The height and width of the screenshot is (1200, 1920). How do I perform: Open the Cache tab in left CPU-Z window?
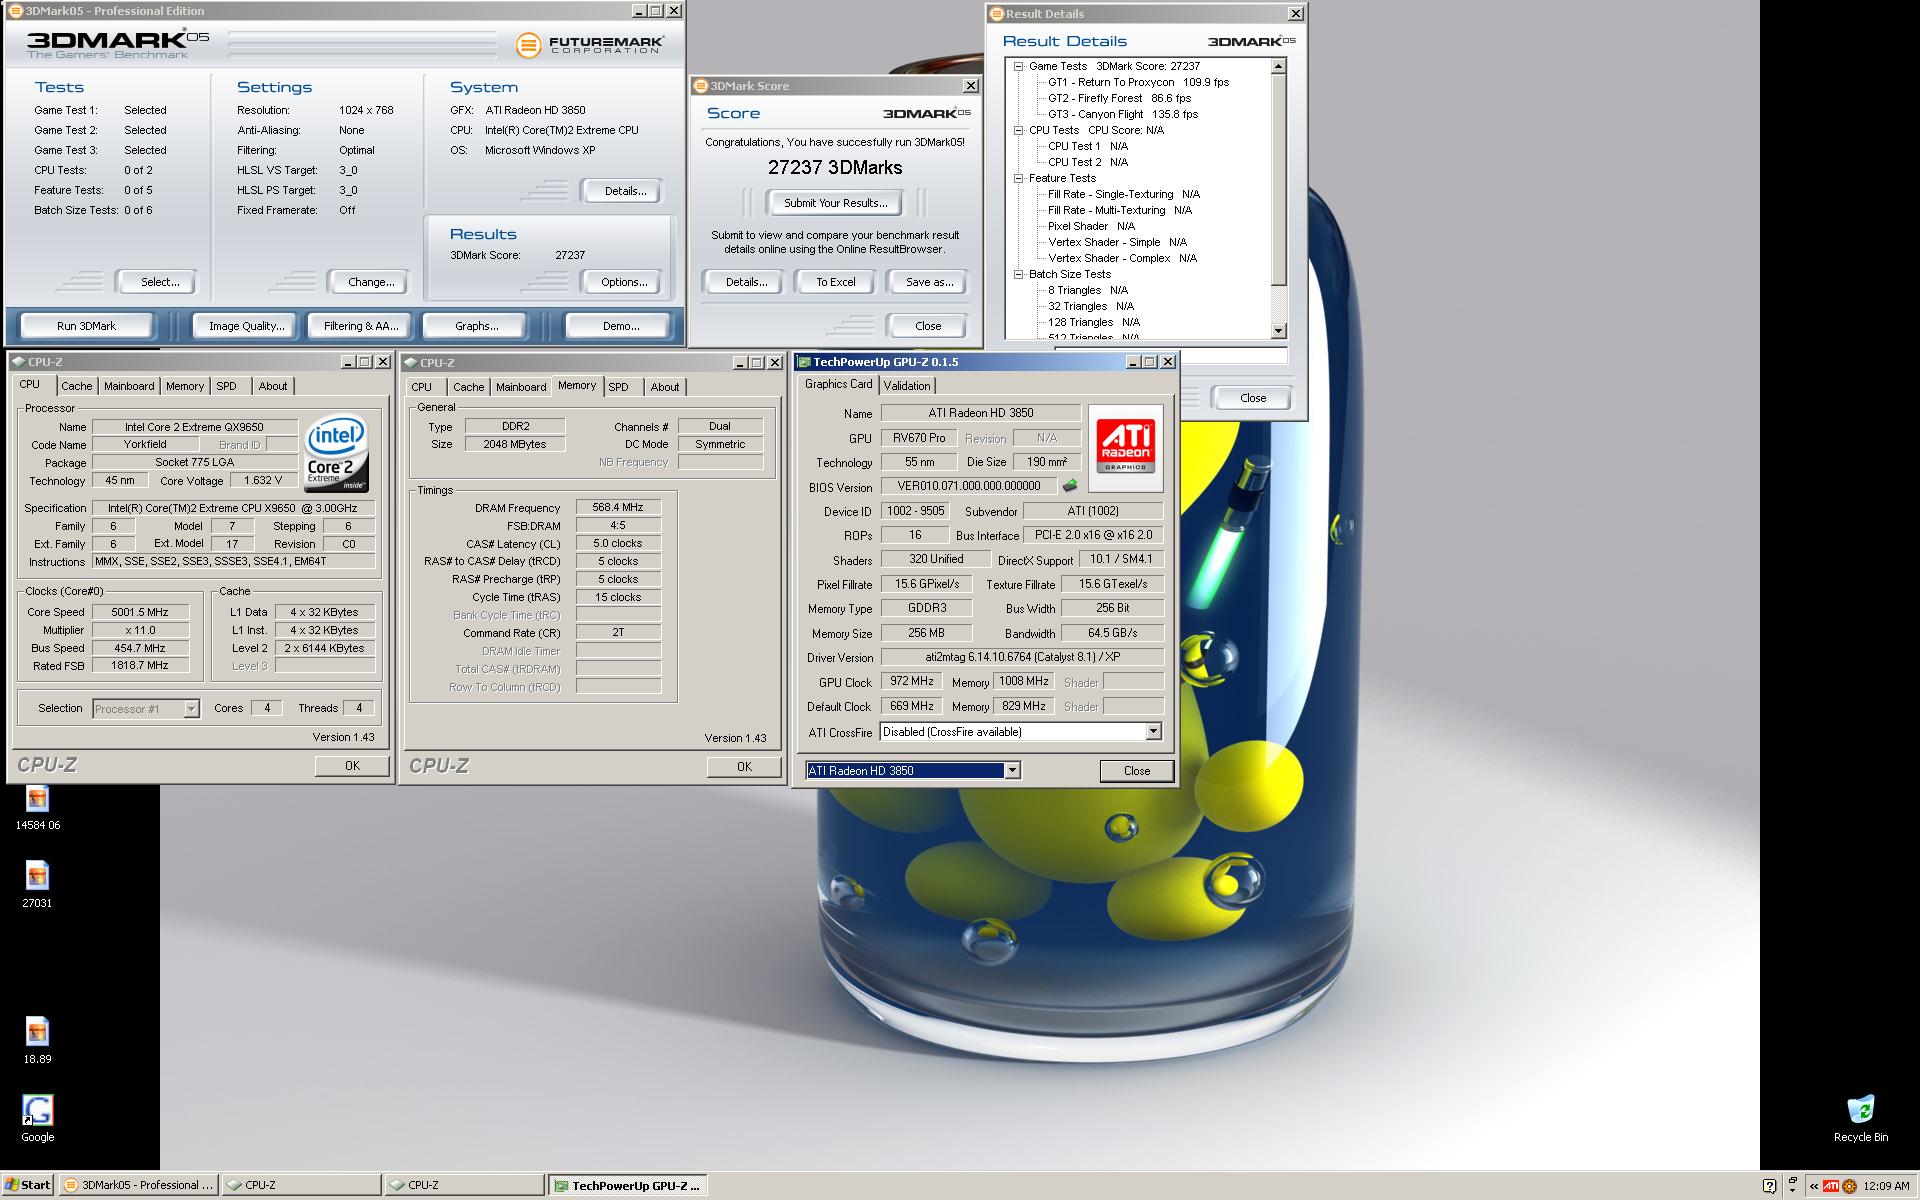76,386
